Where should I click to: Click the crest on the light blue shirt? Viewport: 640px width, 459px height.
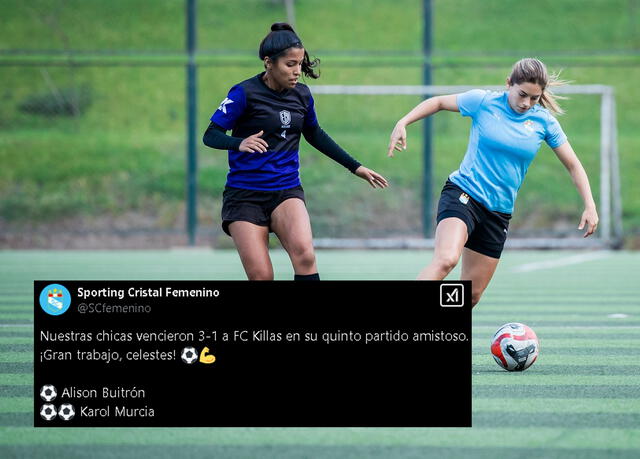(529, 125)
